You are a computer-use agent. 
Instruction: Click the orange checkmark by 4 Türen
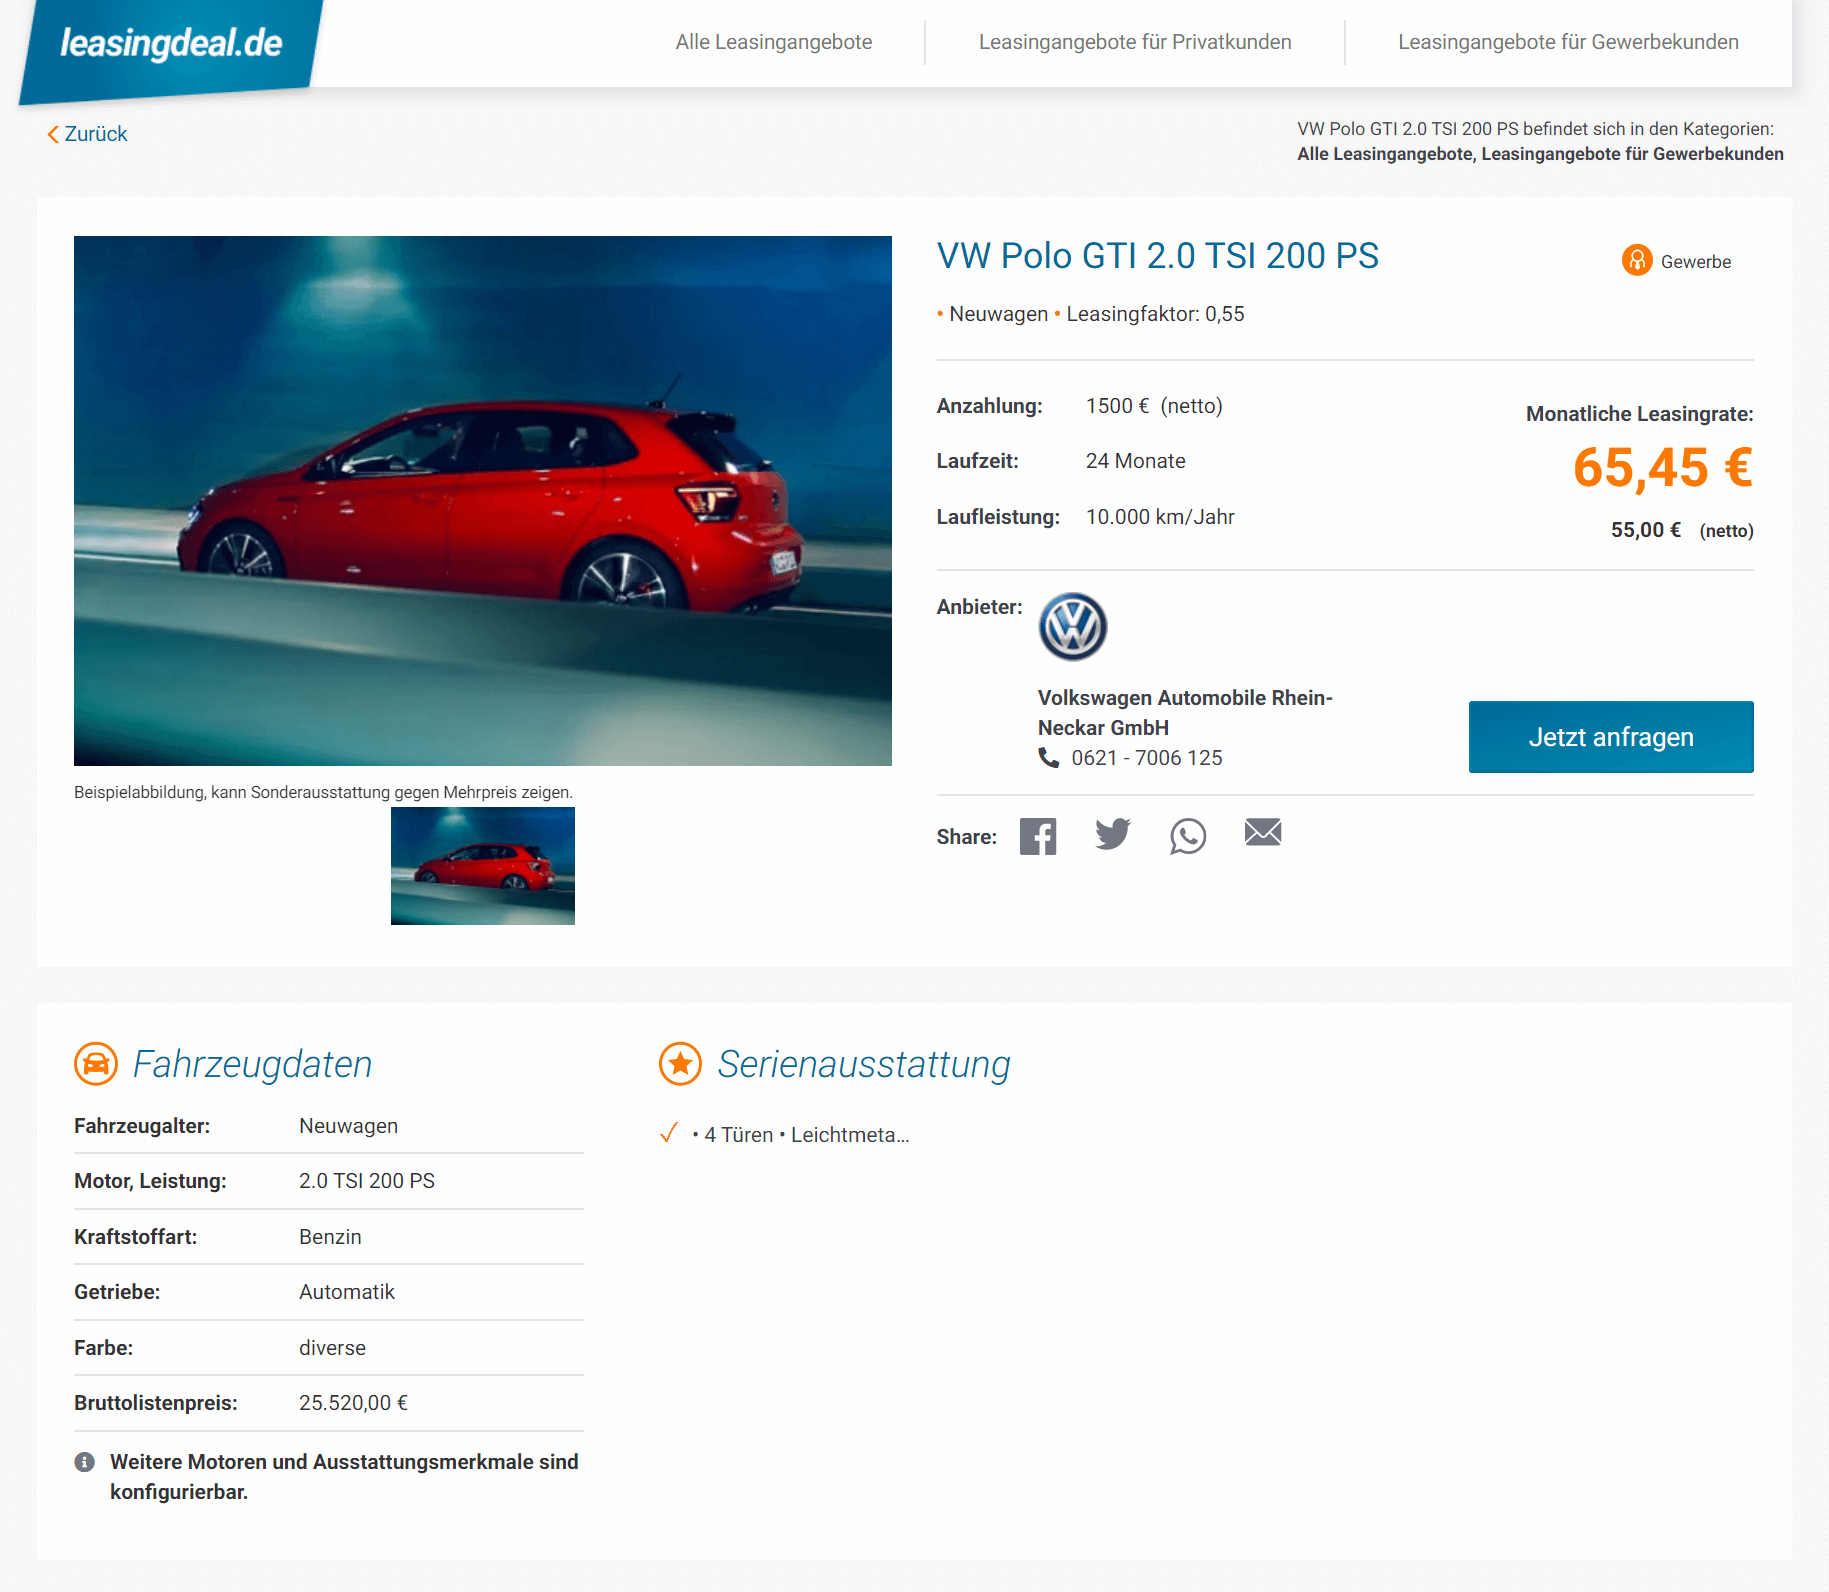pos(669,1133)
